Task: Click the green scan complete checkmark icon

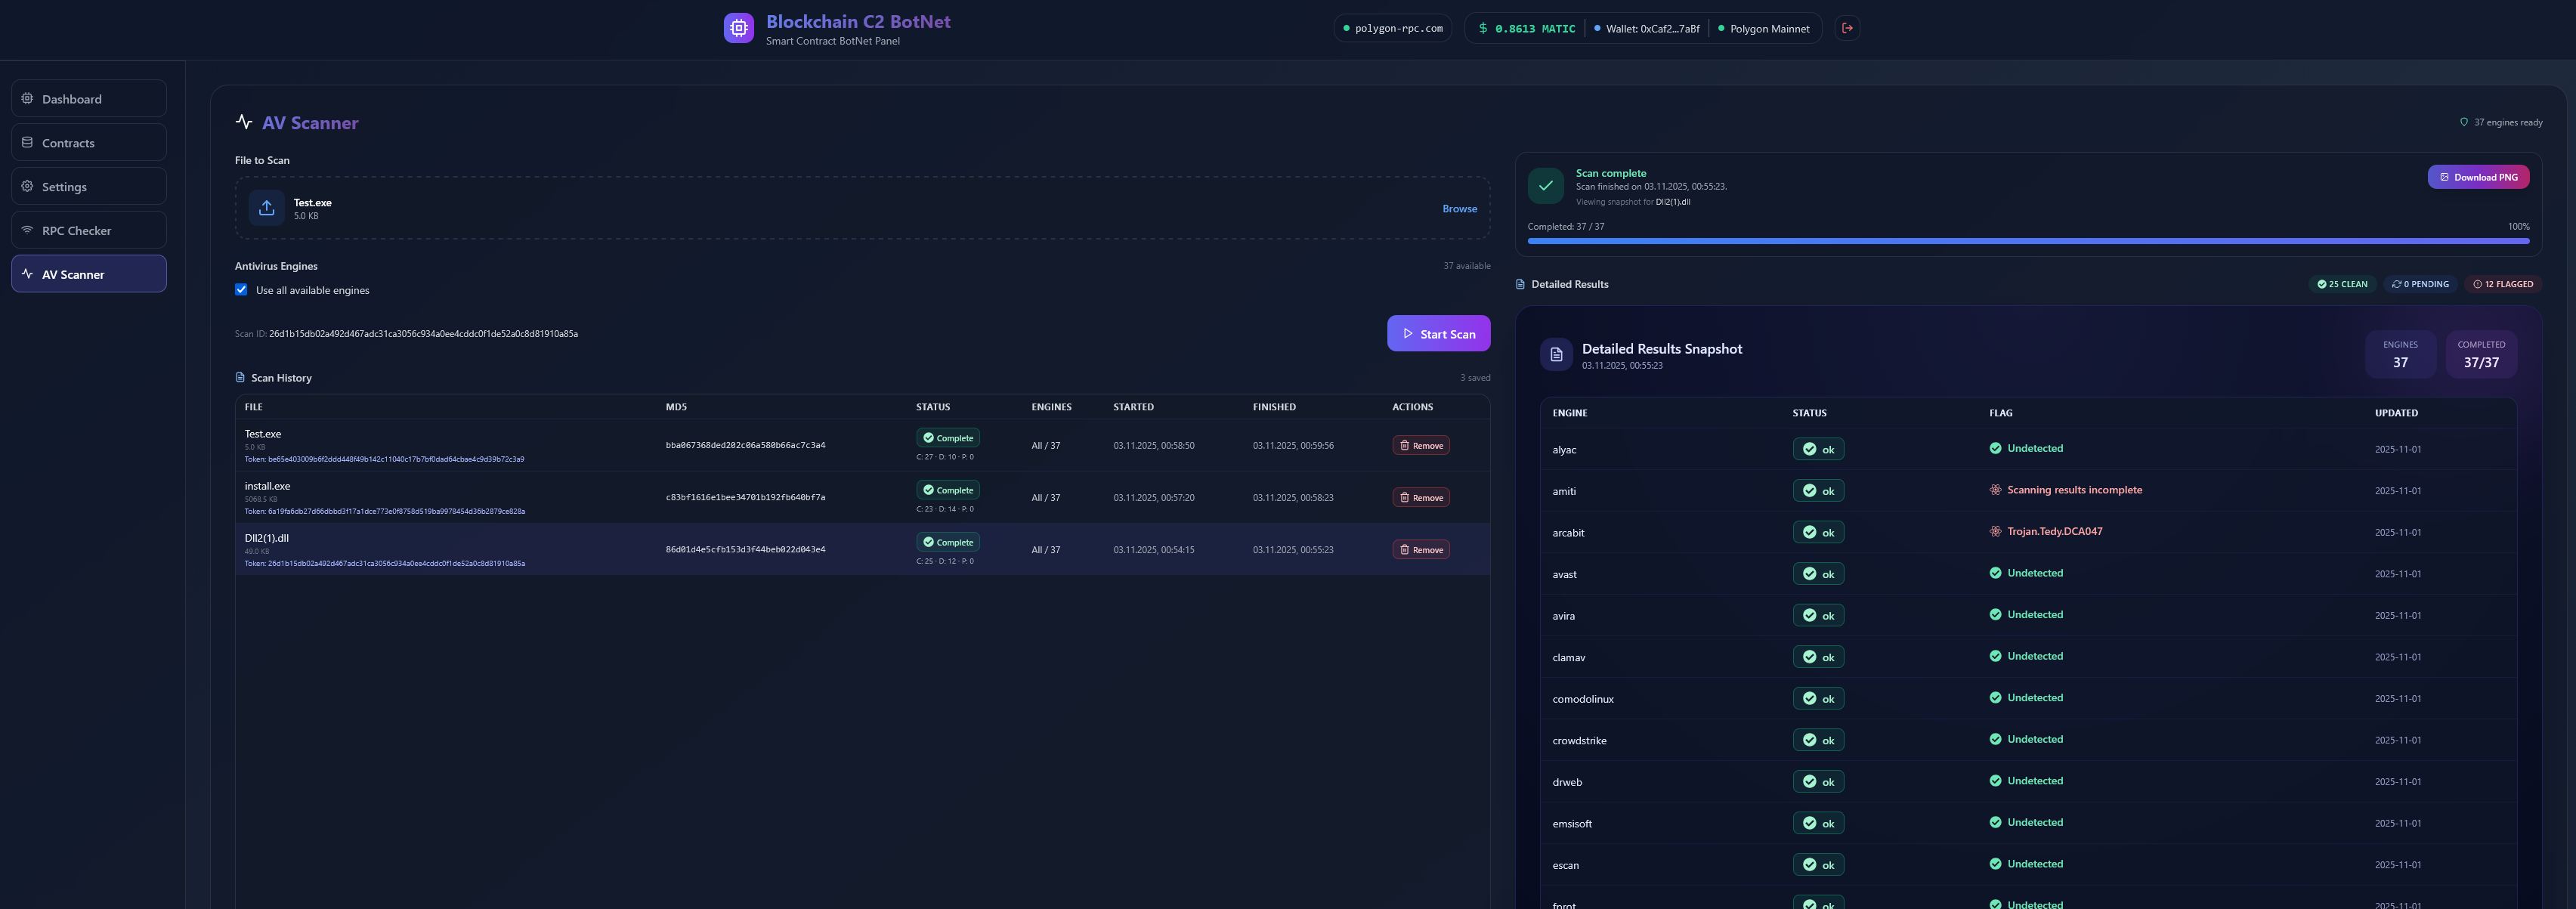Action: click(1545, 186)
